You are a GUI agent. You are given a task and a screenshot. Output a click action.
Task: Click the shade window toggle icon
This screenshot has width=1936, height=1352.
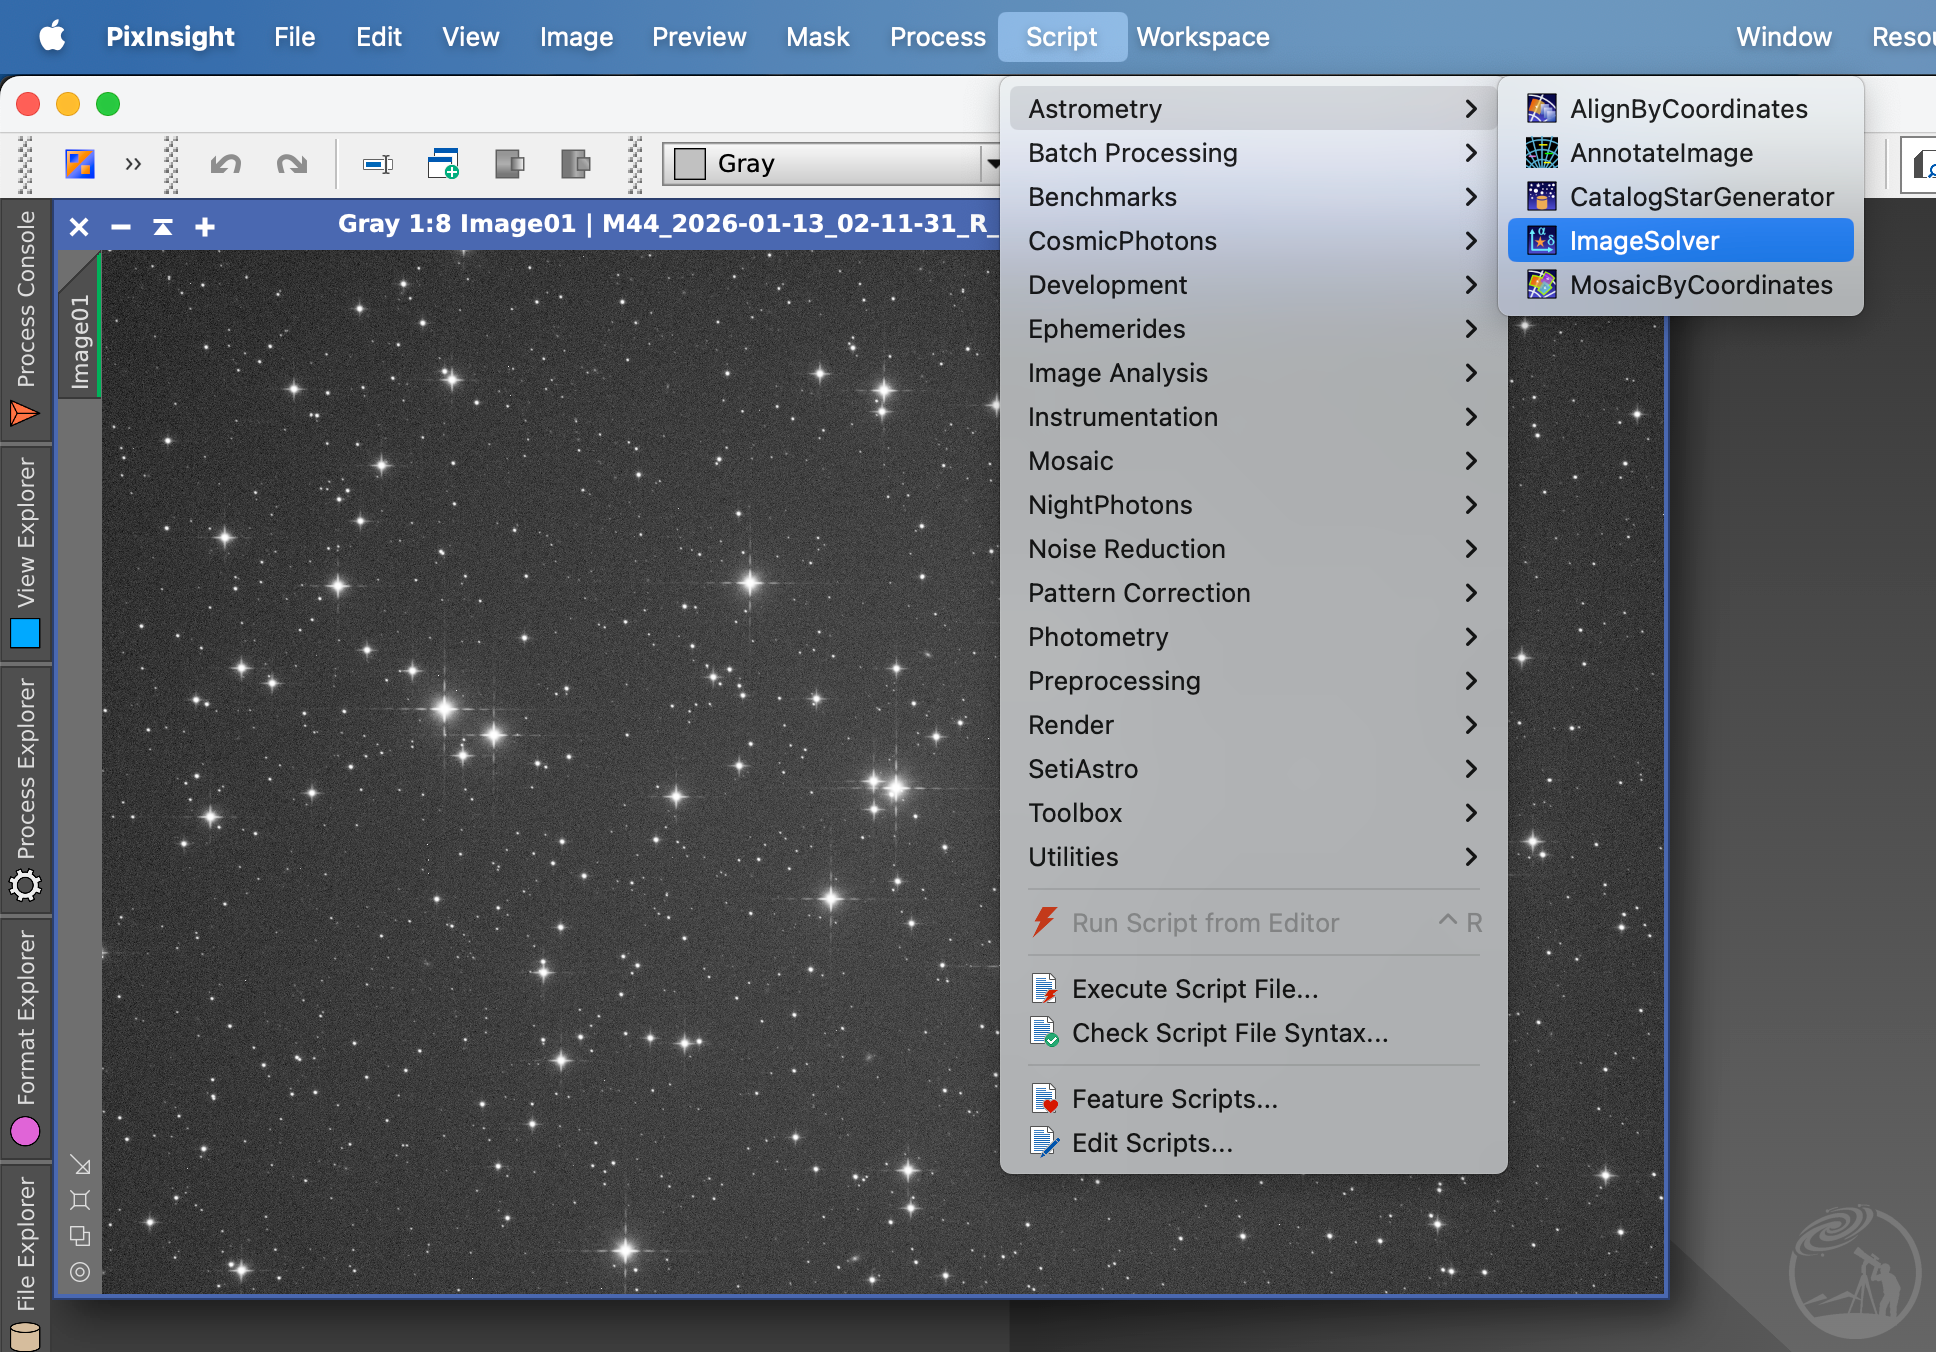[163, 227]
